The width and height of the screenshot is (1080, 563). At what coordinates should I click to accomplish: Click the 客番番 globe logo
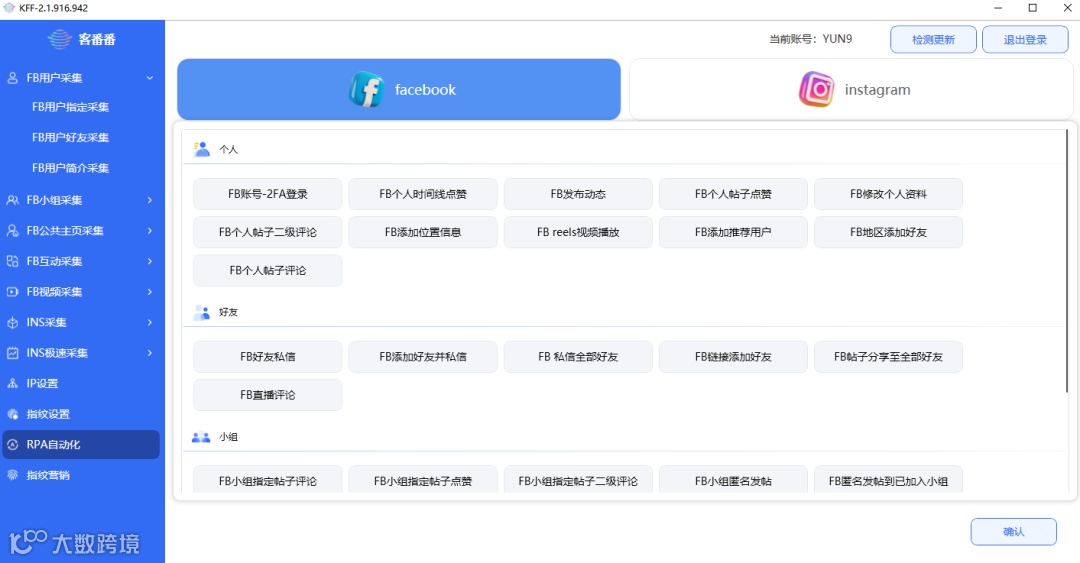tap(60, 39)
